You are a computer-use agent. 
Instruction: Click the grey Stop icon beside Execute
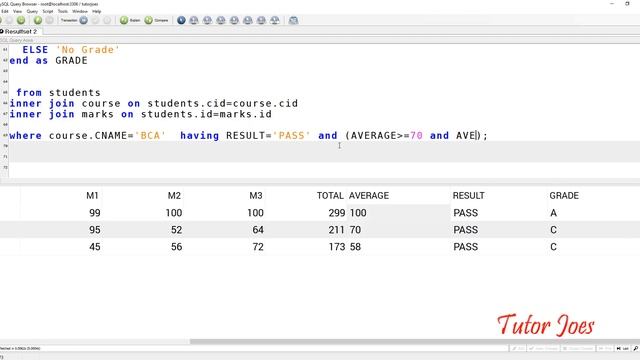49,20
